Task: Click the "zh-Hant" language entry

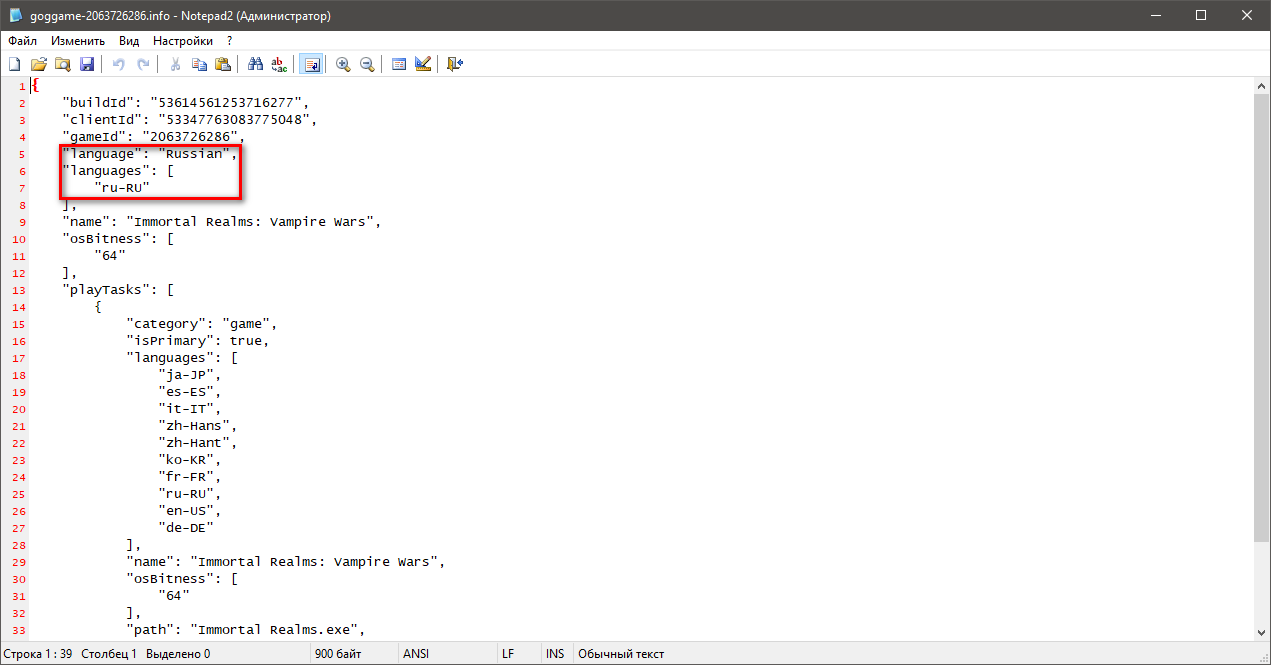Action: pyautogui.click(x=195, y=442)
